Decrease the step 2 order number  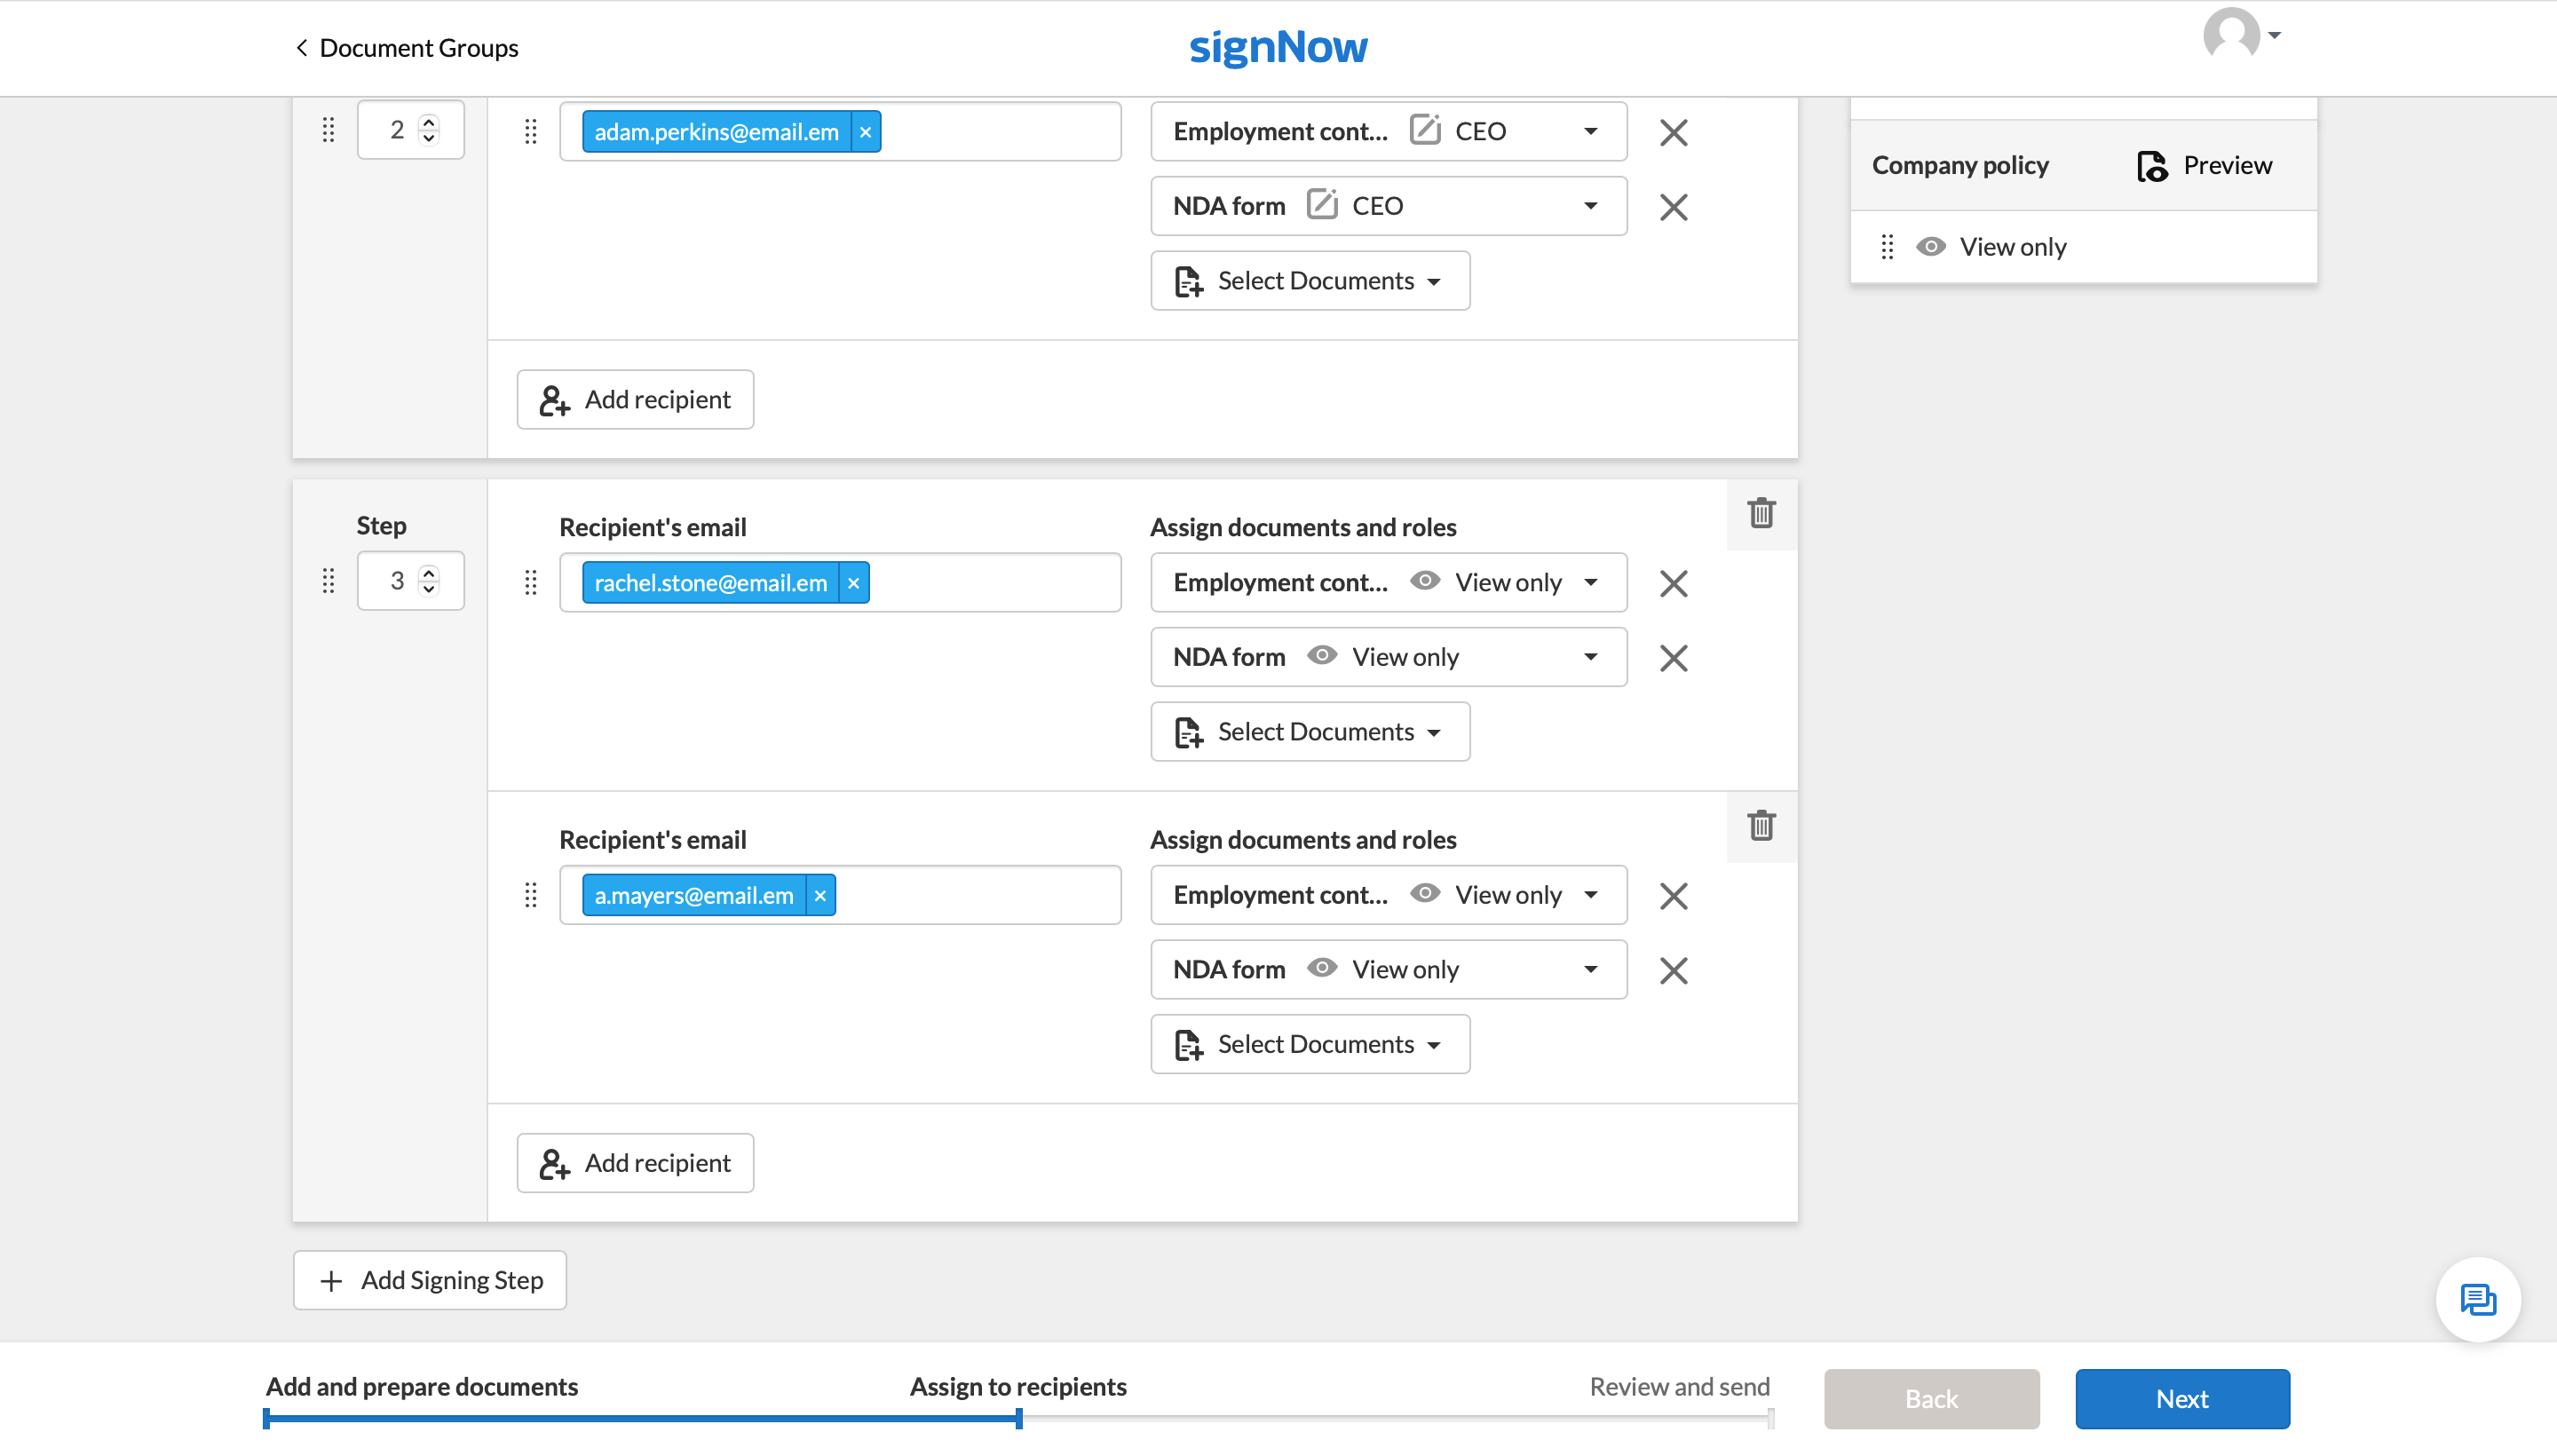[x=429, y=138]
